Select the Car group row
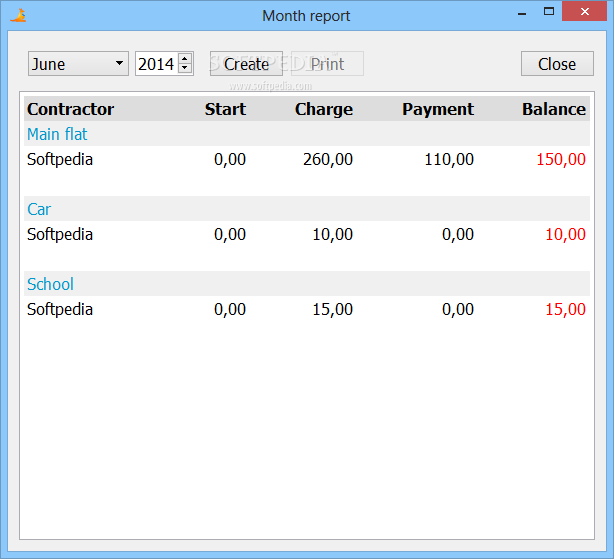This screenshot has height=559, width=614. point(307,209)
